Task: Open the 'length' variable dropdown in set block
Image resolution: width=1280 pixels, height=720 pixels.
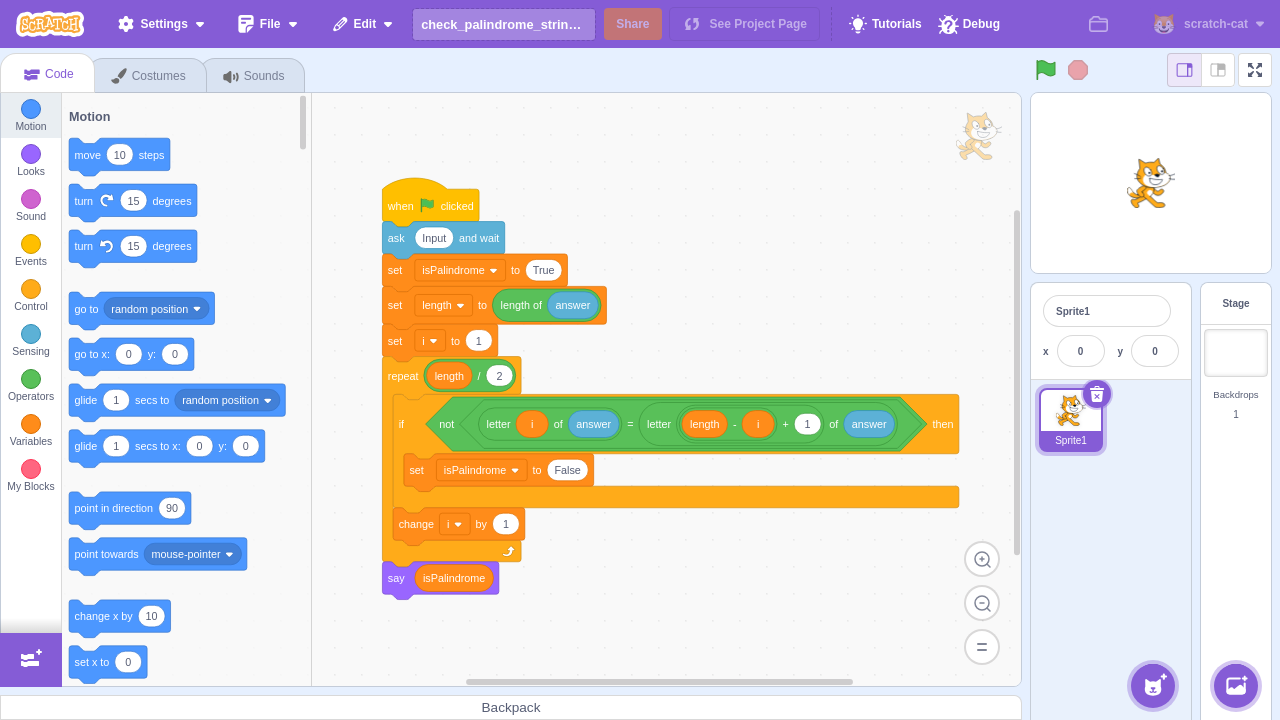Action: pos(444,305)
